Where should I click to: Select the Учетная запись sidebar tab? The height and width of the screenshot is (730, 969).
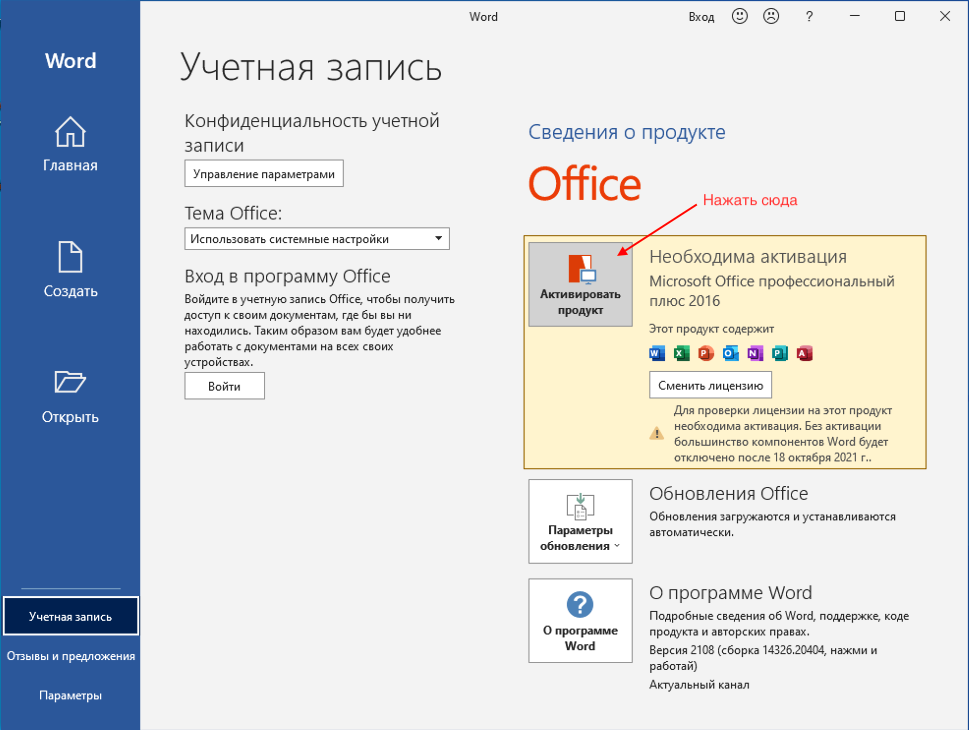70,616
